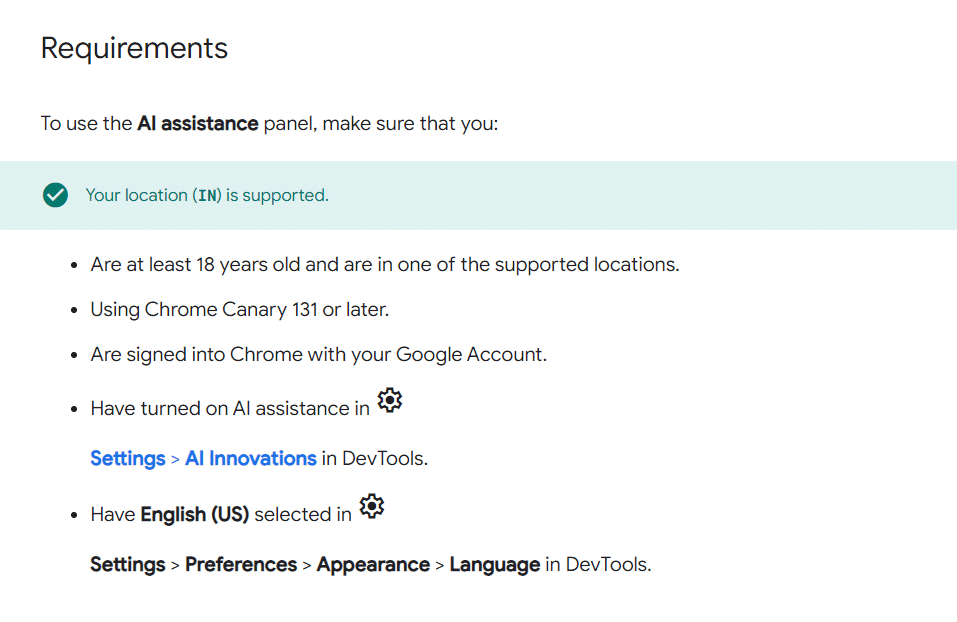
Task: Open the blue Settings link
Action: click(x=127, y=458)
